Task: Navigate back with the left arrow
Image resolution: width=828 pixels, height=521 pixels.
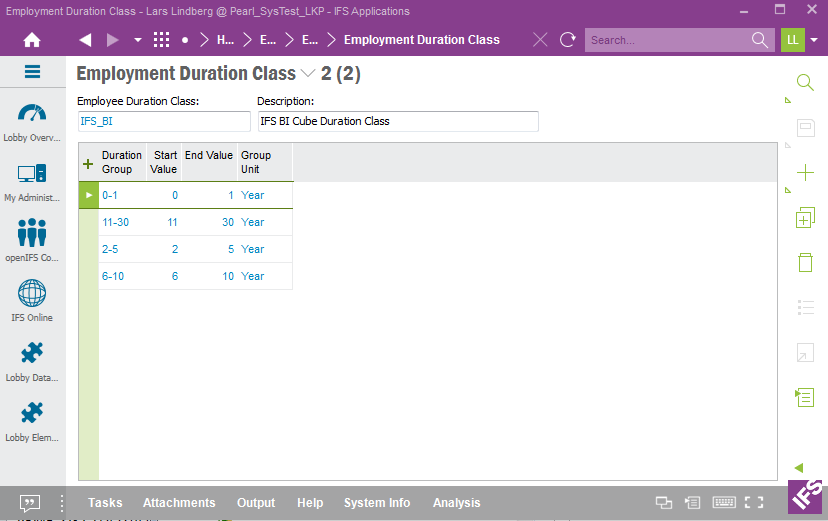Action: tap(85, 40)
